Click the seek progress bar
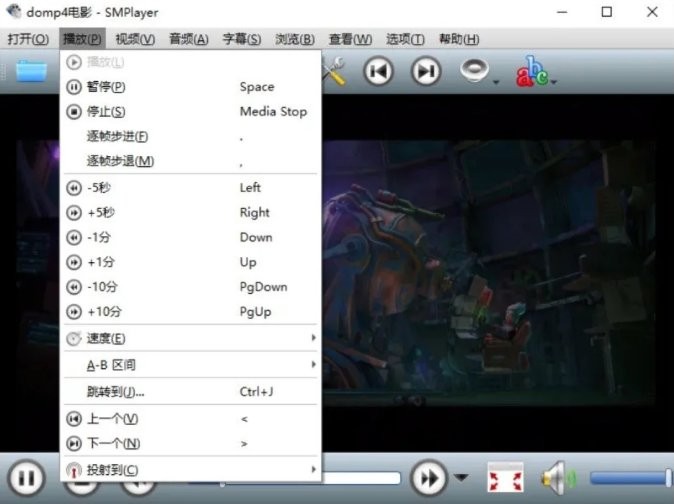The height and width of the screenshot is (504, 674). (x=361, y=478)
